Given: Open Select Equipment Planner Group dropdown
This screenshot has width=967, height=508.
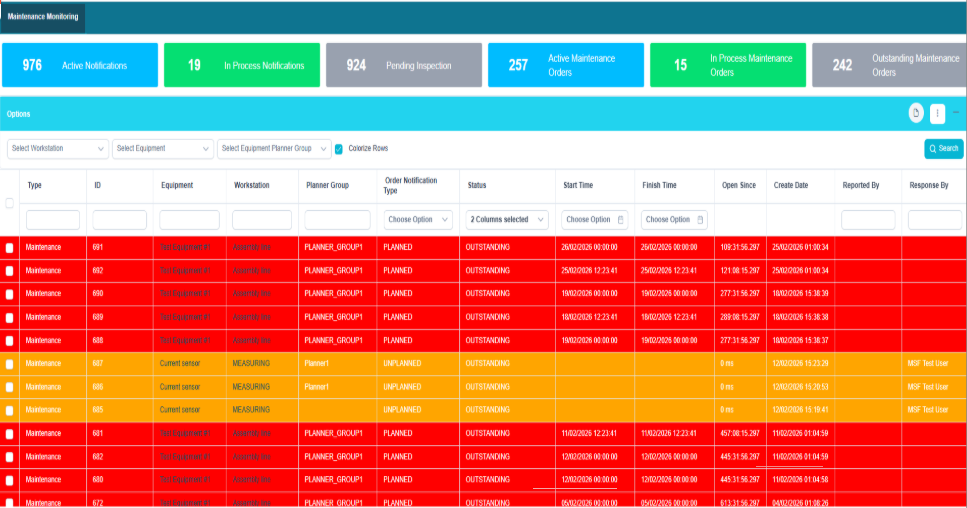Looking at the screenshot, I should pyautogui.click(x=273, y=149).
